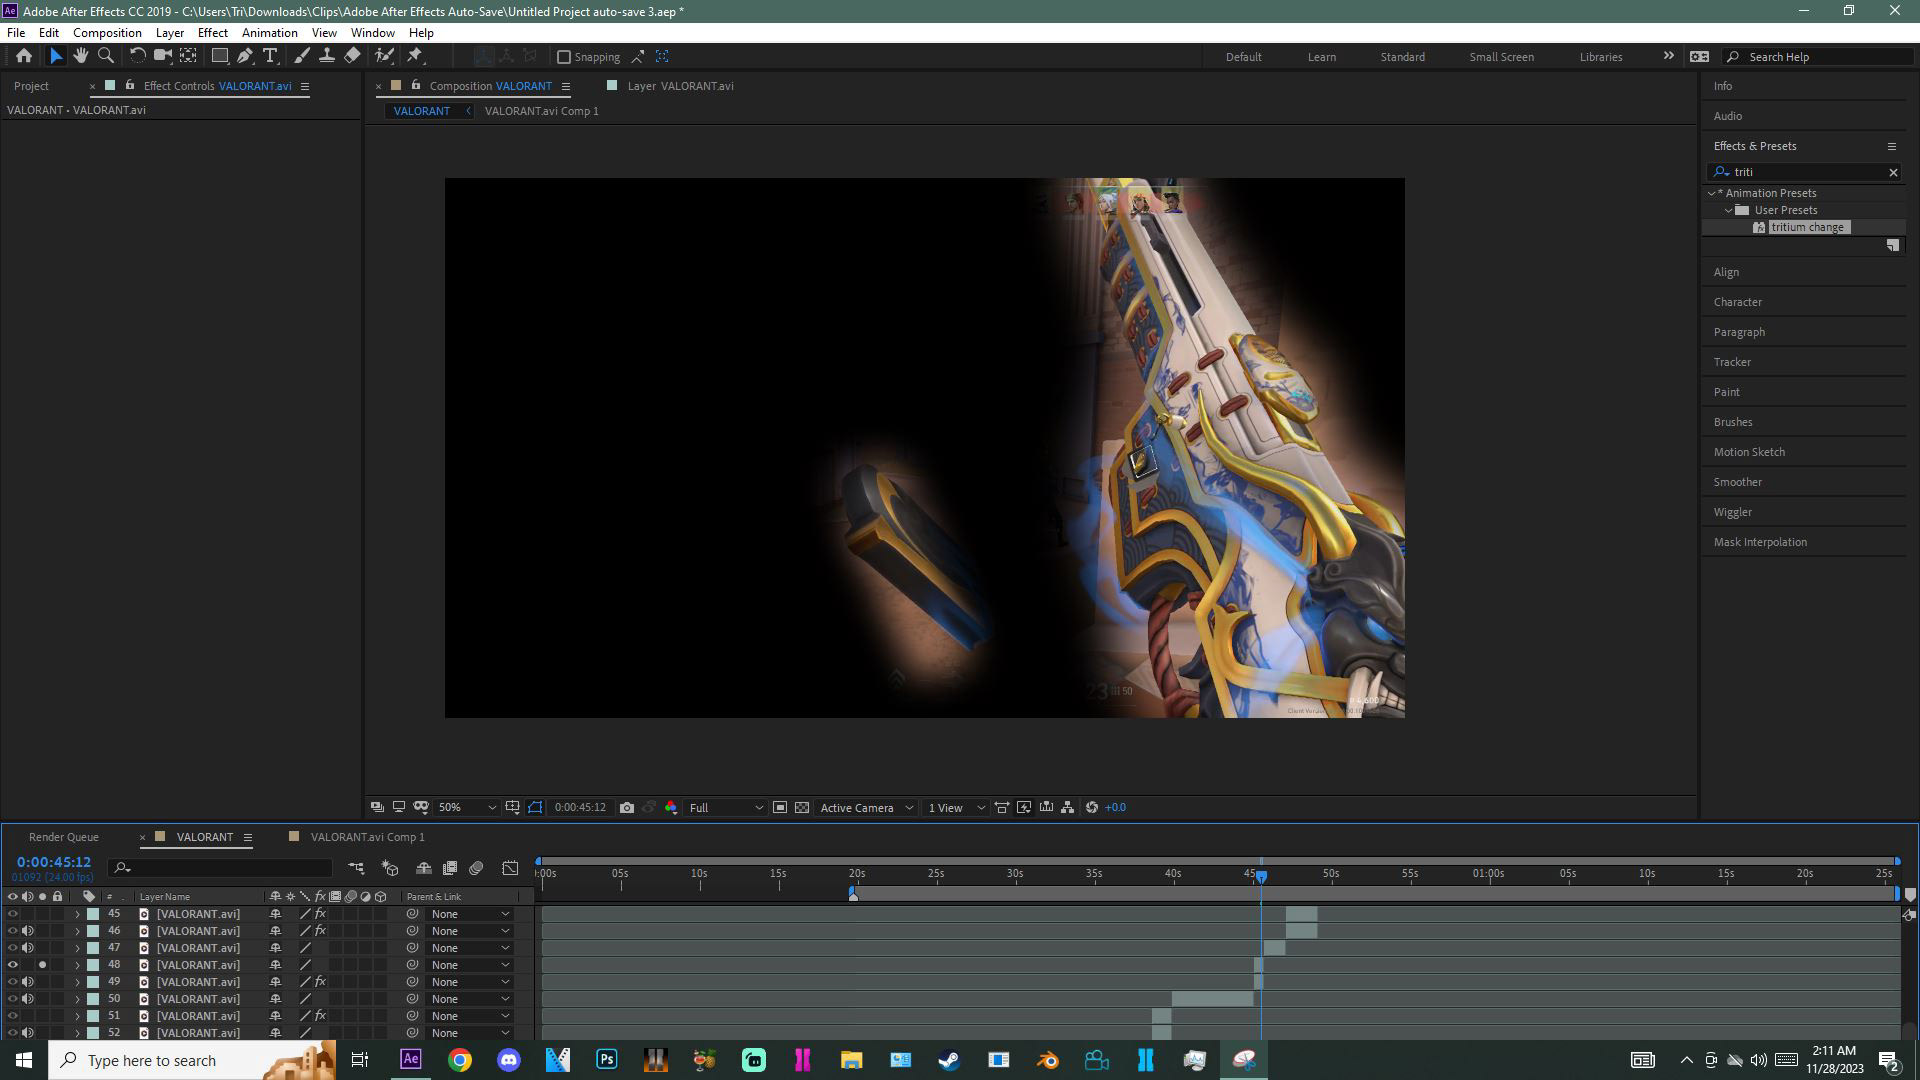Hide layer 47 with eye toggle
The width and height of the screenshot is (1920, 1080).
click(13, 948)
